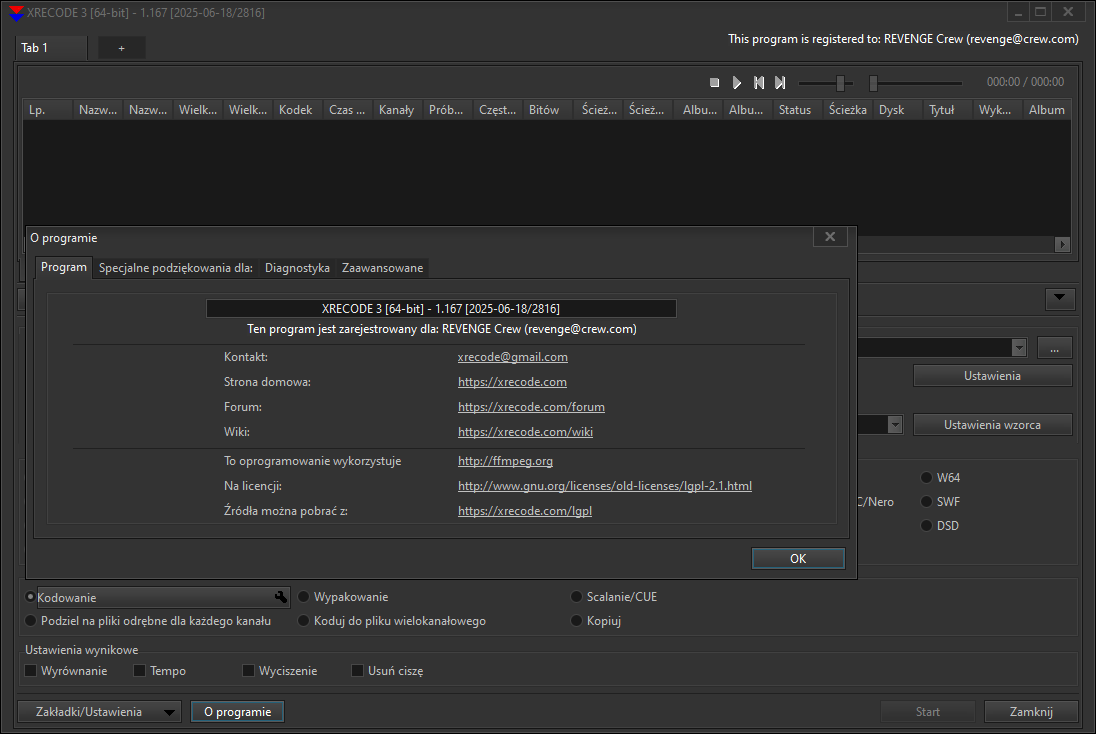Click the XRECODE version text box
Viewport: 1096px width, 734px height.
(441, 308)
